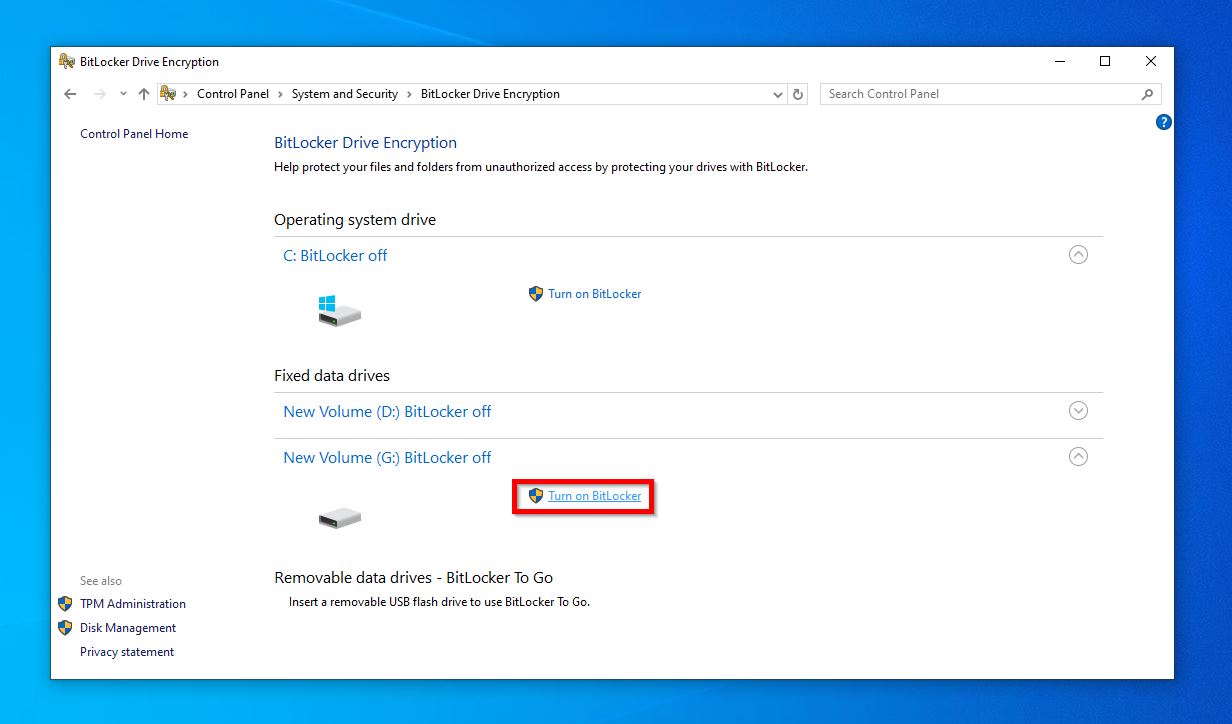Click the Disk Management shield icon
Screen dimensions: 1232x724
pos(65,628)
